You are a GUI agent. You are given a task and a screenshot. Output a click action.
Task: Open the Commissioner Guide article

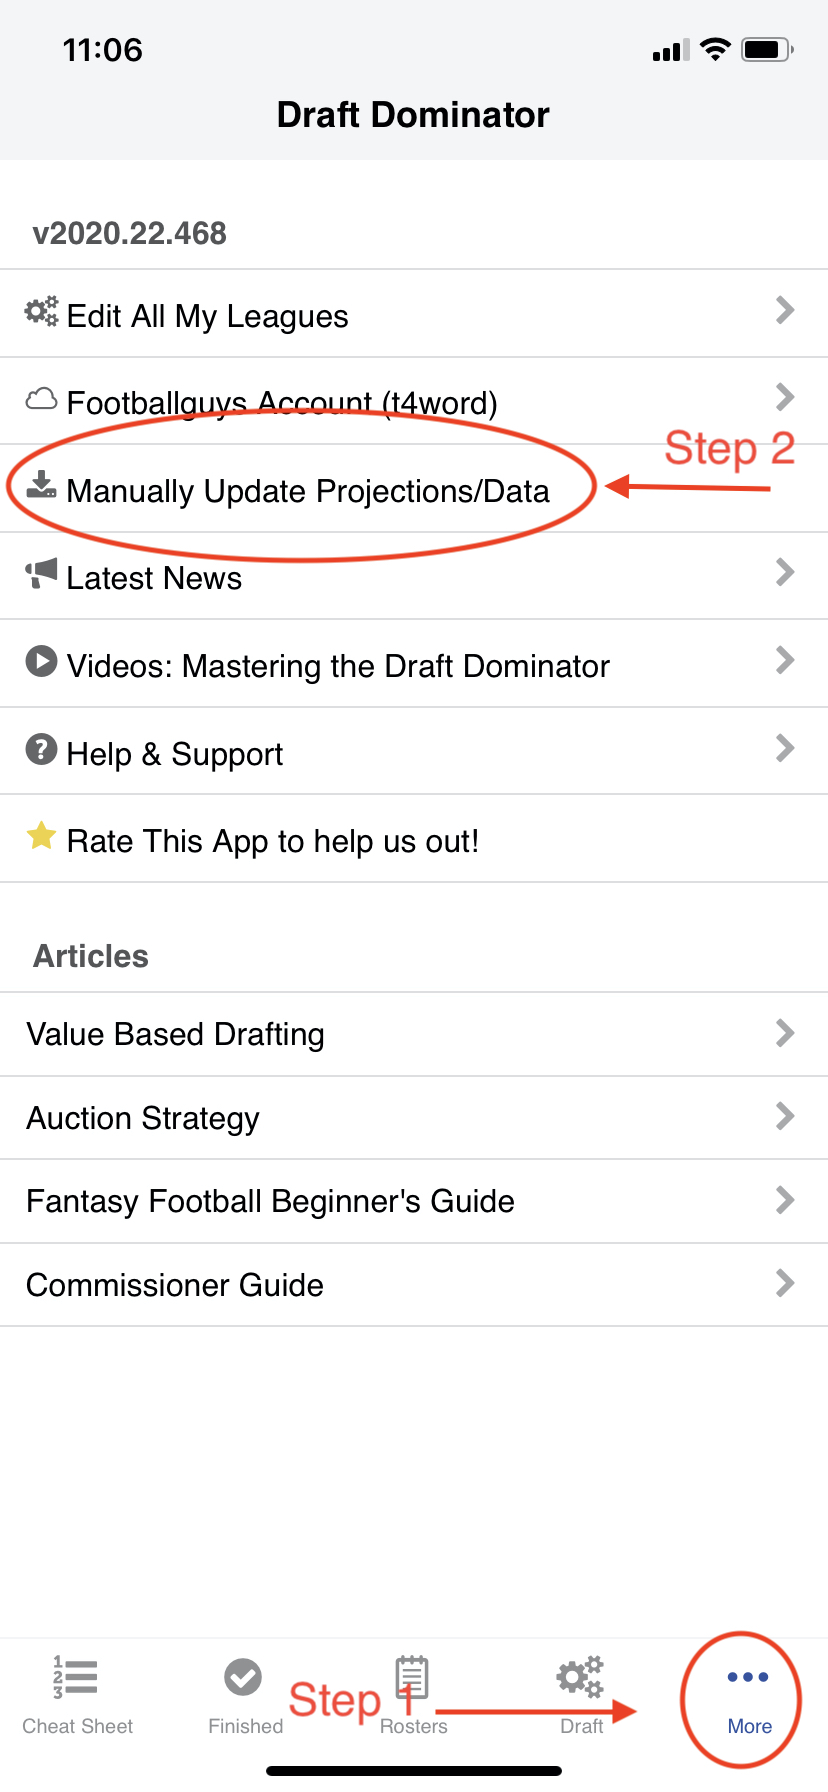pyautogui.click(x=175, y=1285)
